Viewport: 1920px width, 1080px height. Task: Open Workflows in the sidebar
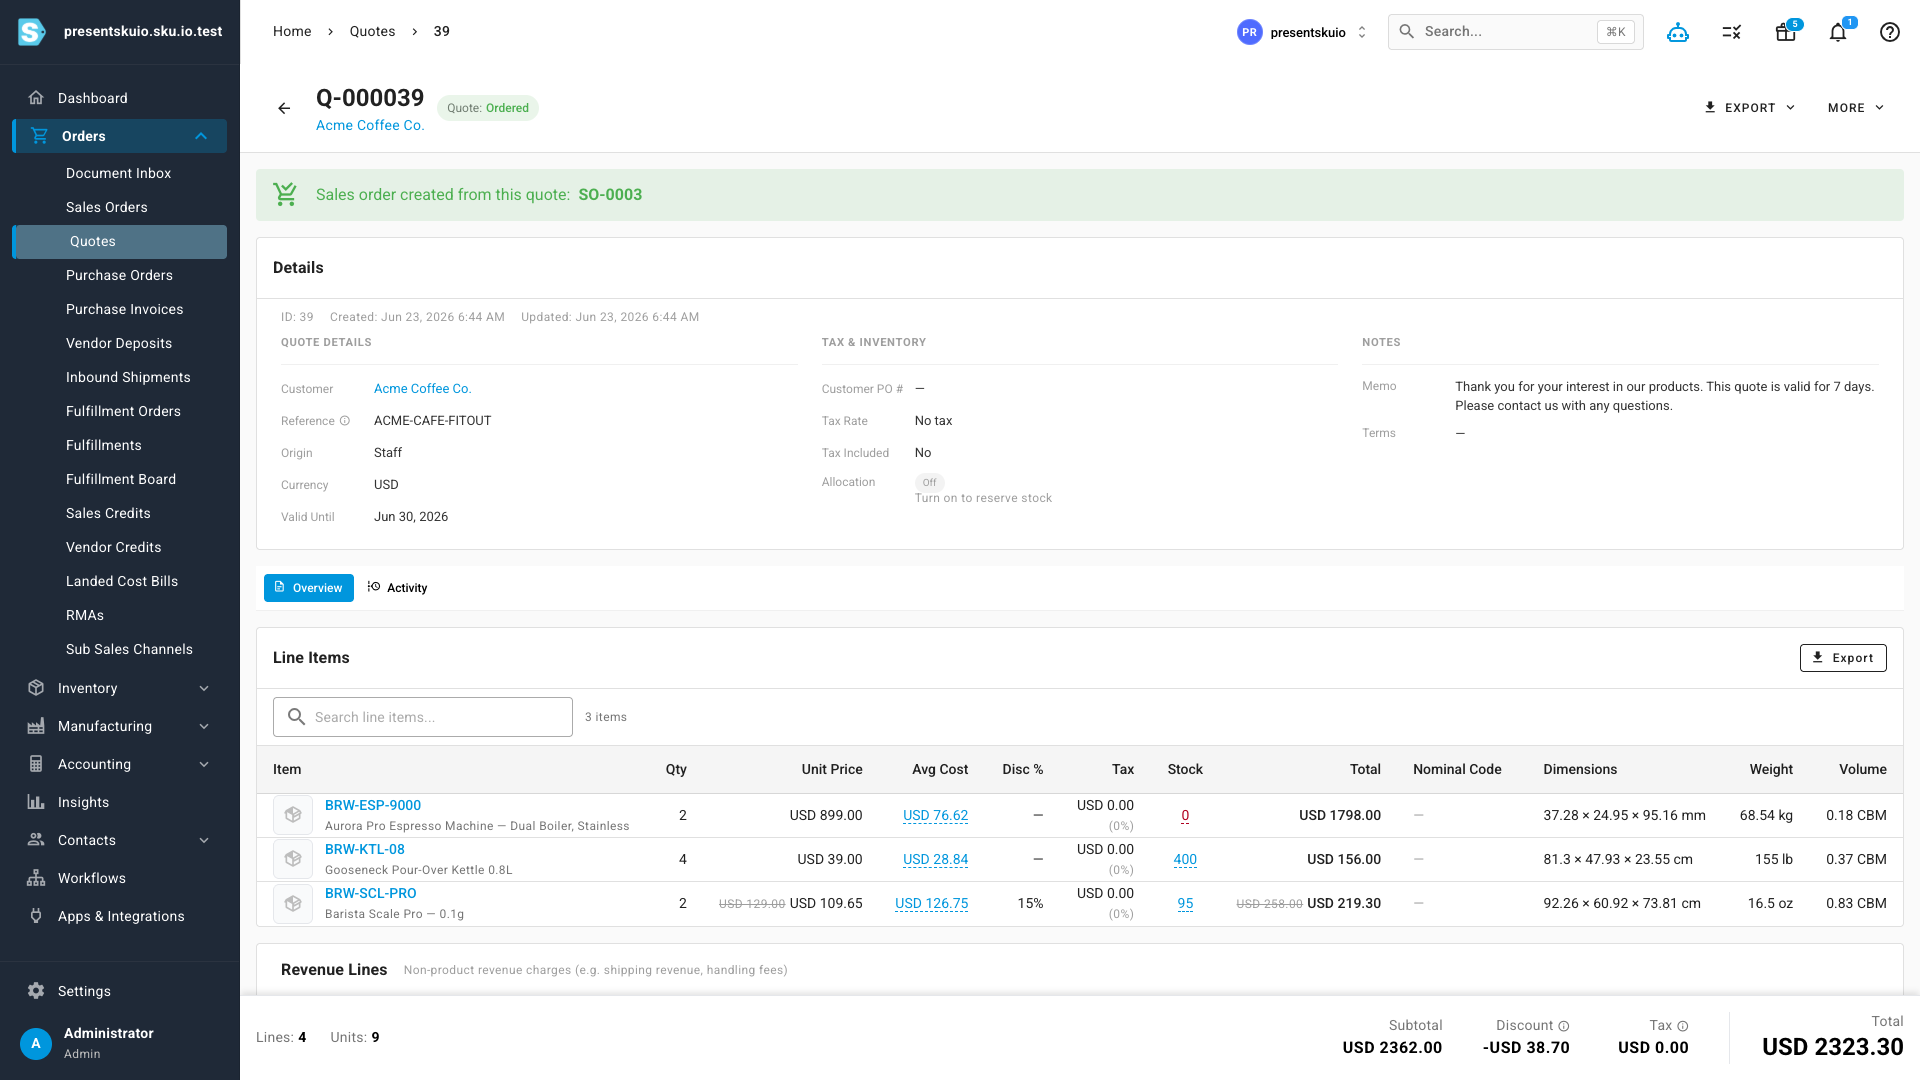click(x=120, y=878)
